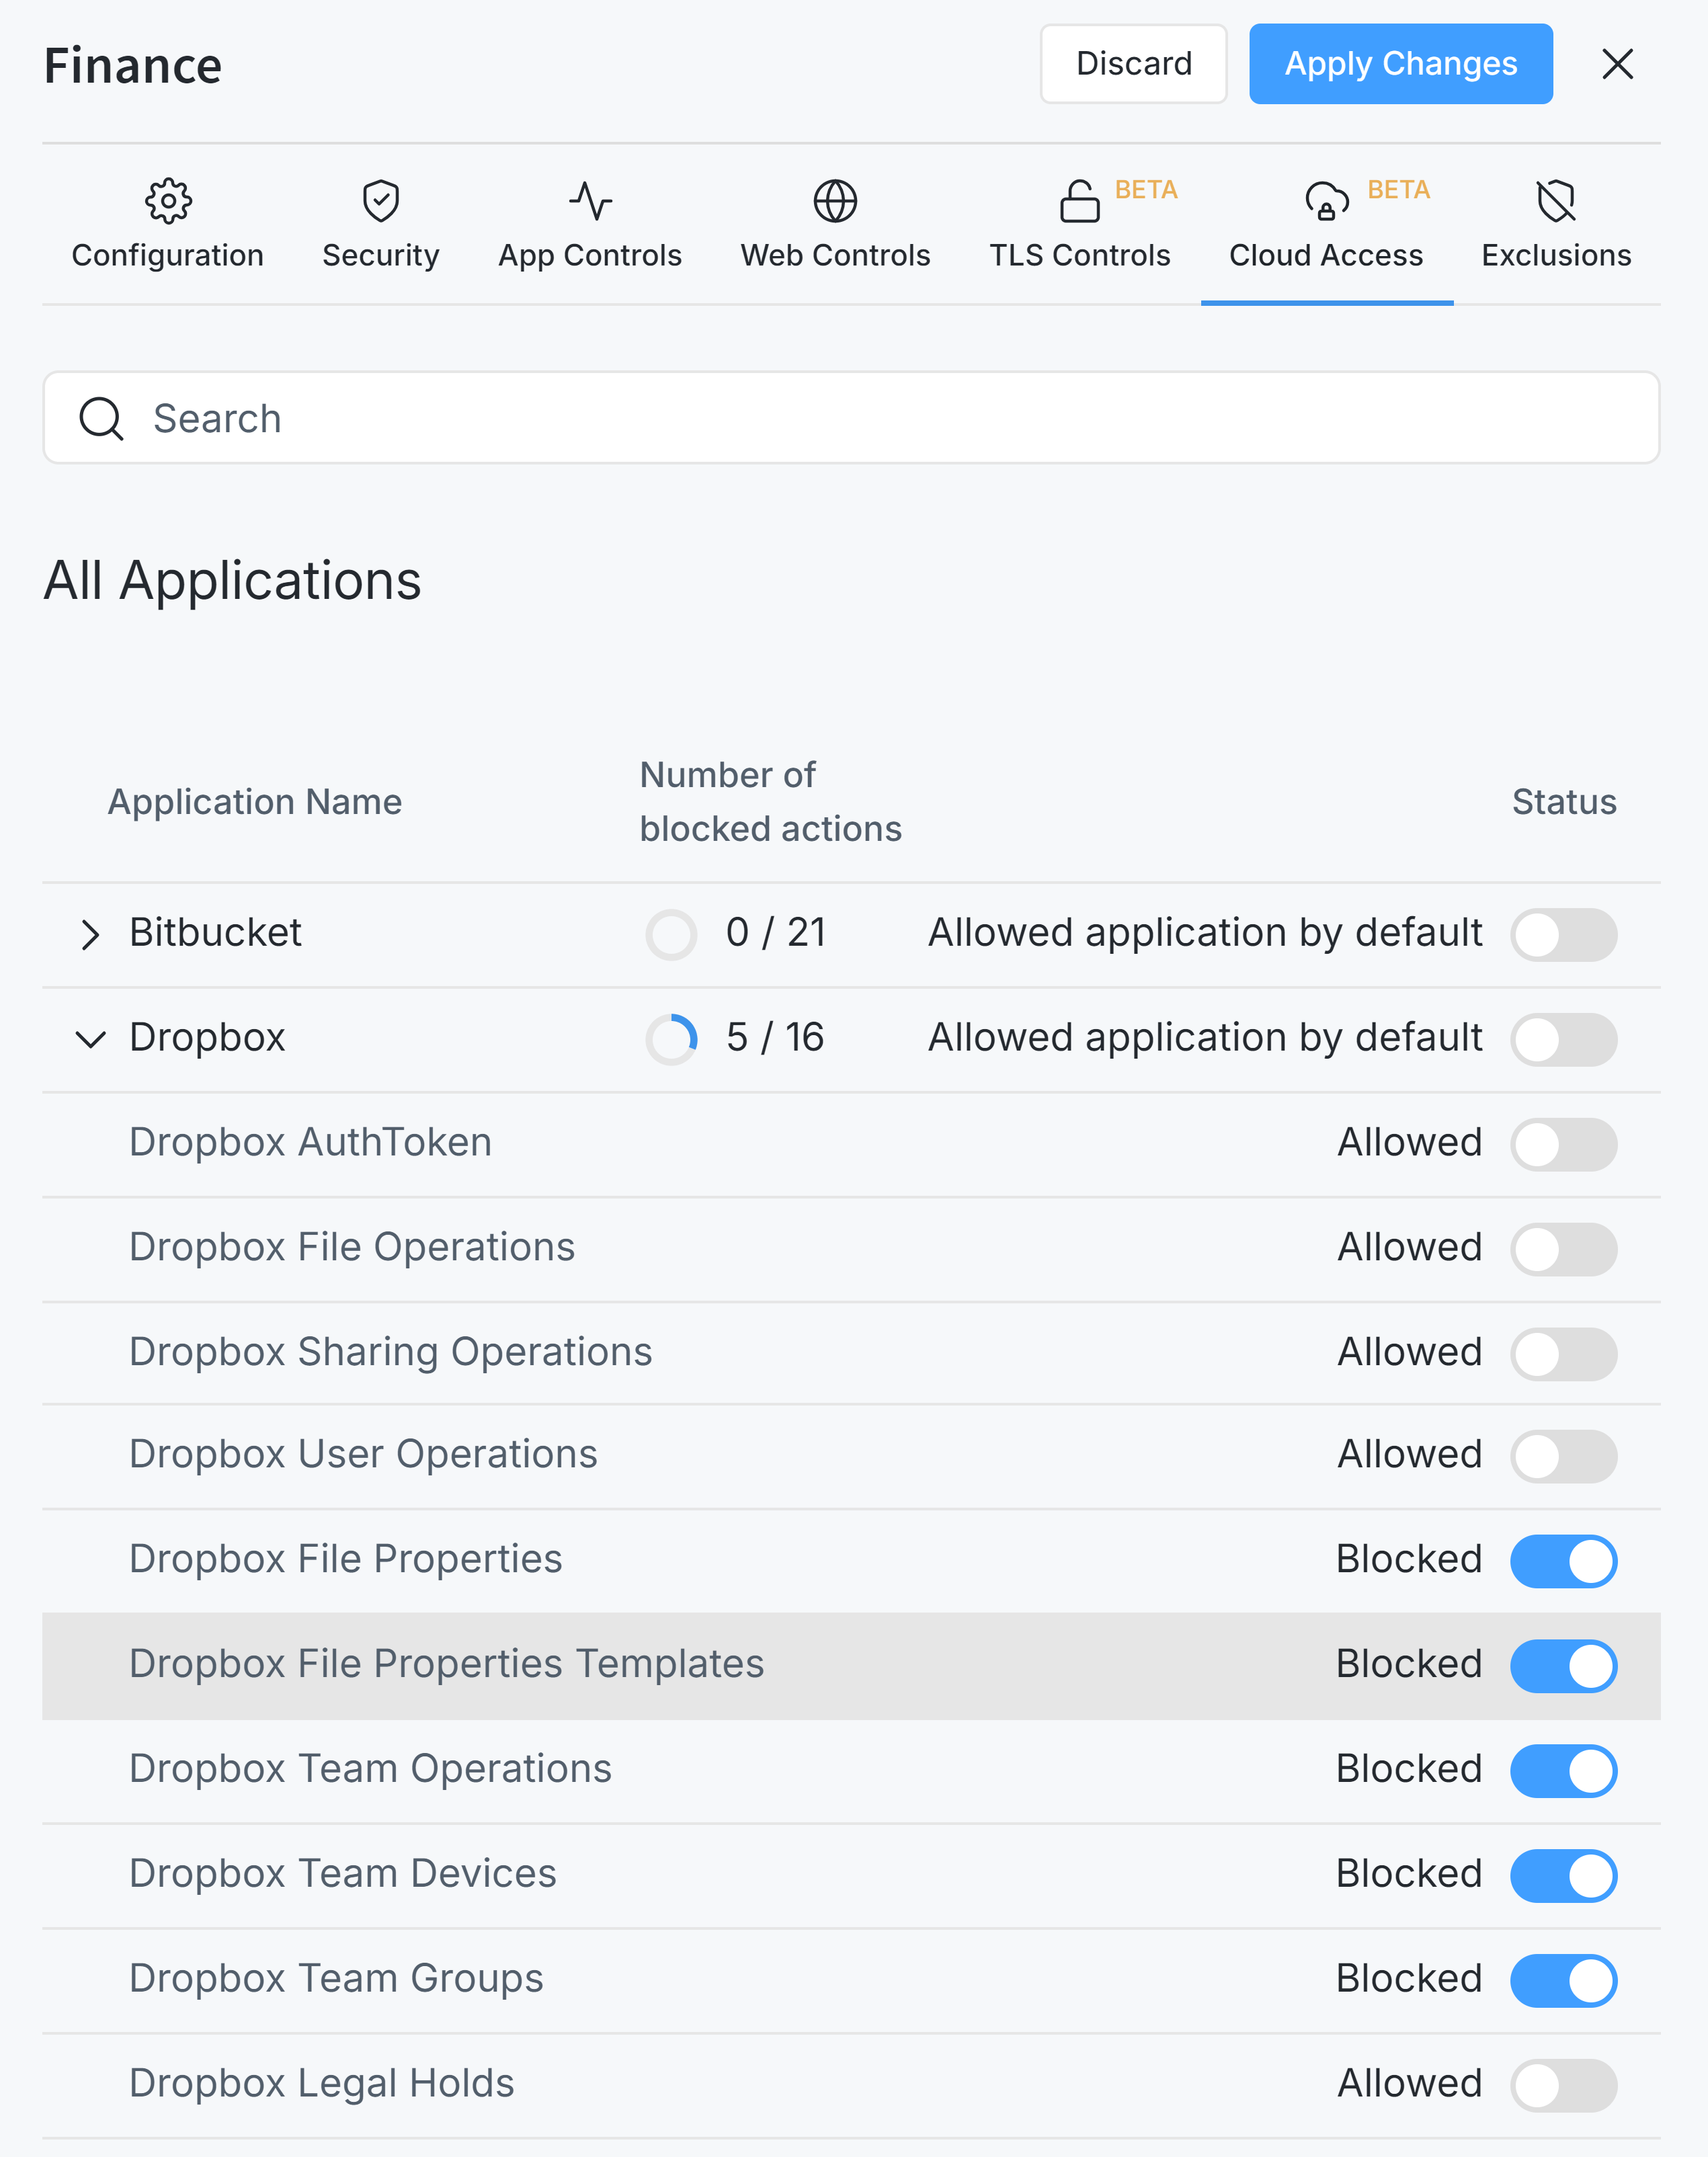Click the Web Controls globe icon

(x=835, y=201)
